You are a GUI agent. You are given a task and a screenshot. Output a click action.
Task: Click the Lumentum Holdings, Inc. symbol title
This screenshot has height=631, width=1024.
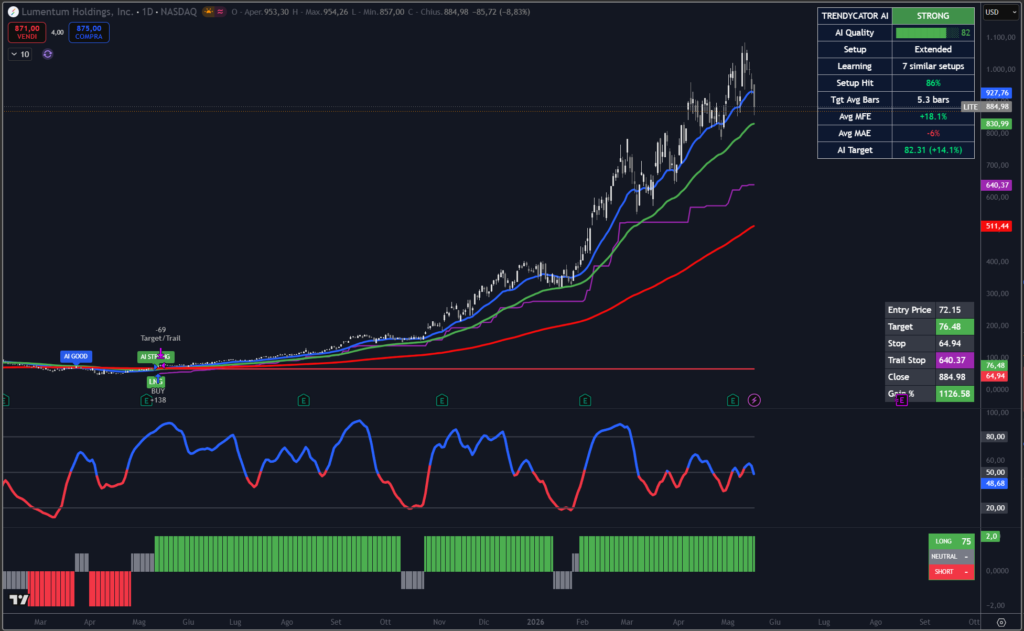(76, 12)
